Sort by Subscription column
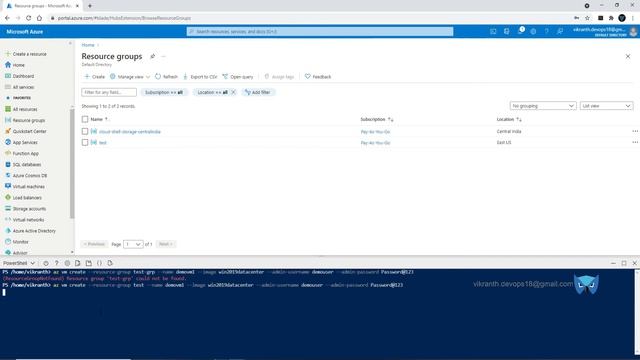 click(376, 119)
